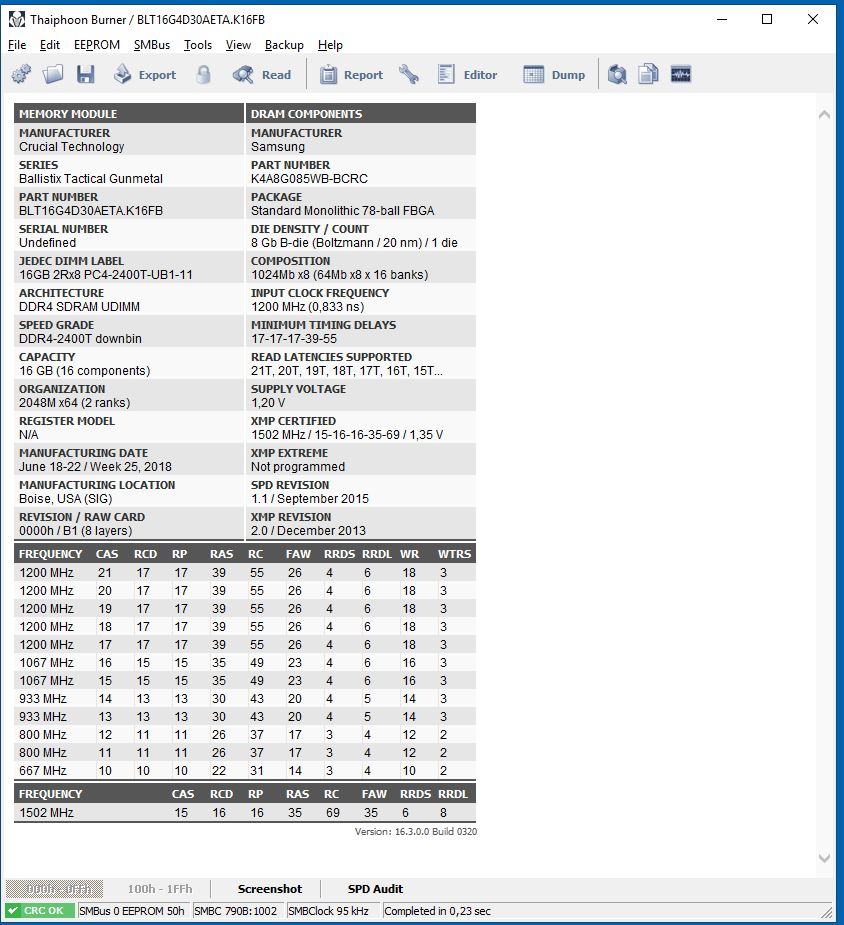Open the File menu
The image size is (844, 925).
17,45
